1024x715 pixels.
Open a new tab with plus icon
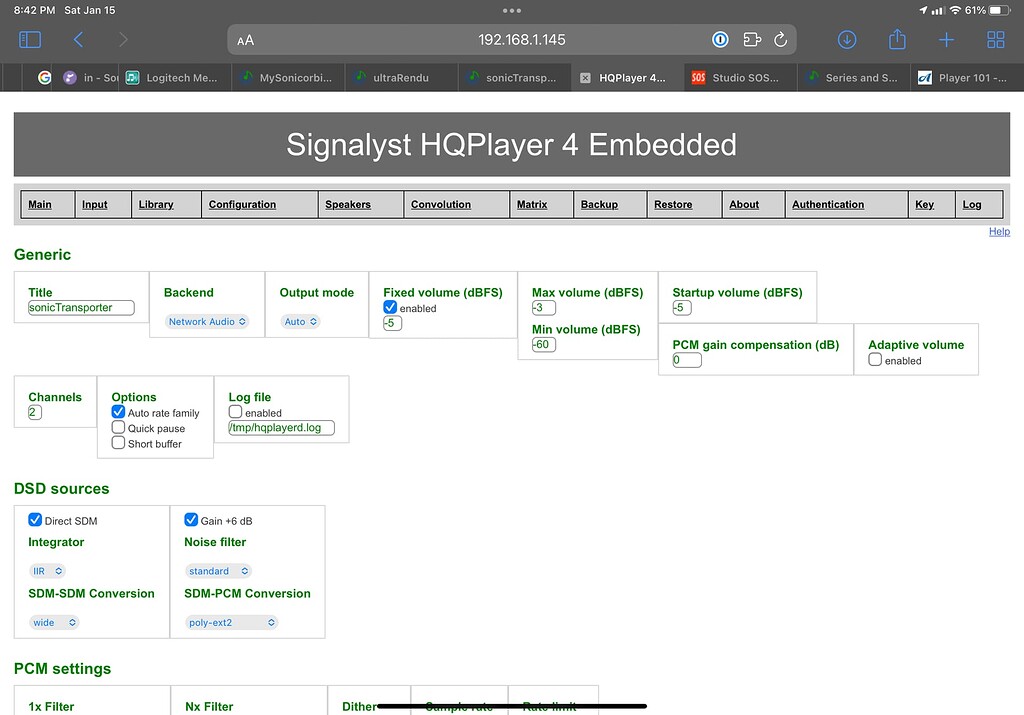pyautogui.click(x=946, y=39)
